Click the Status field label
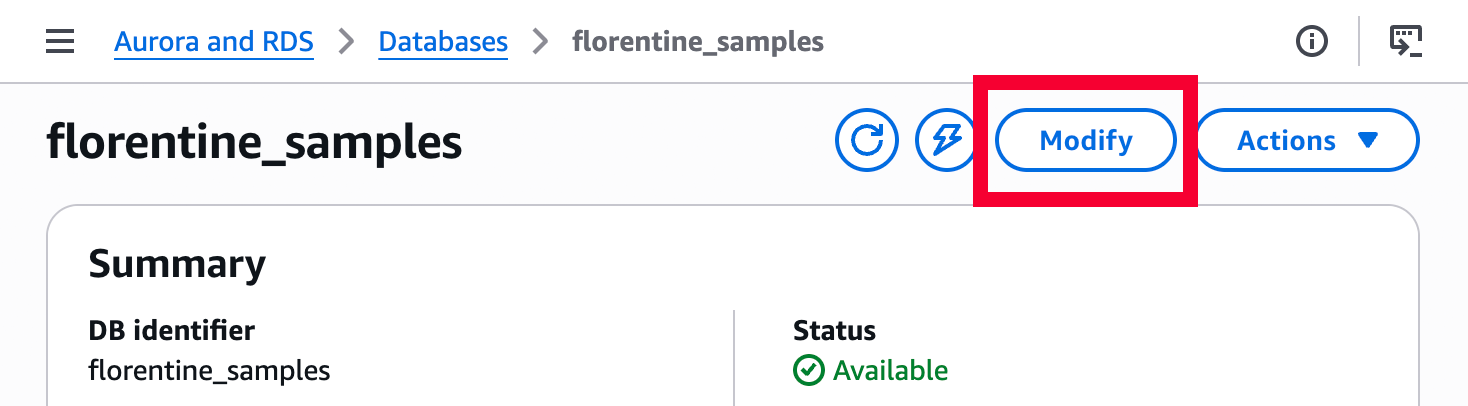This screenshot has height=406, width=1468. [834, 330]
